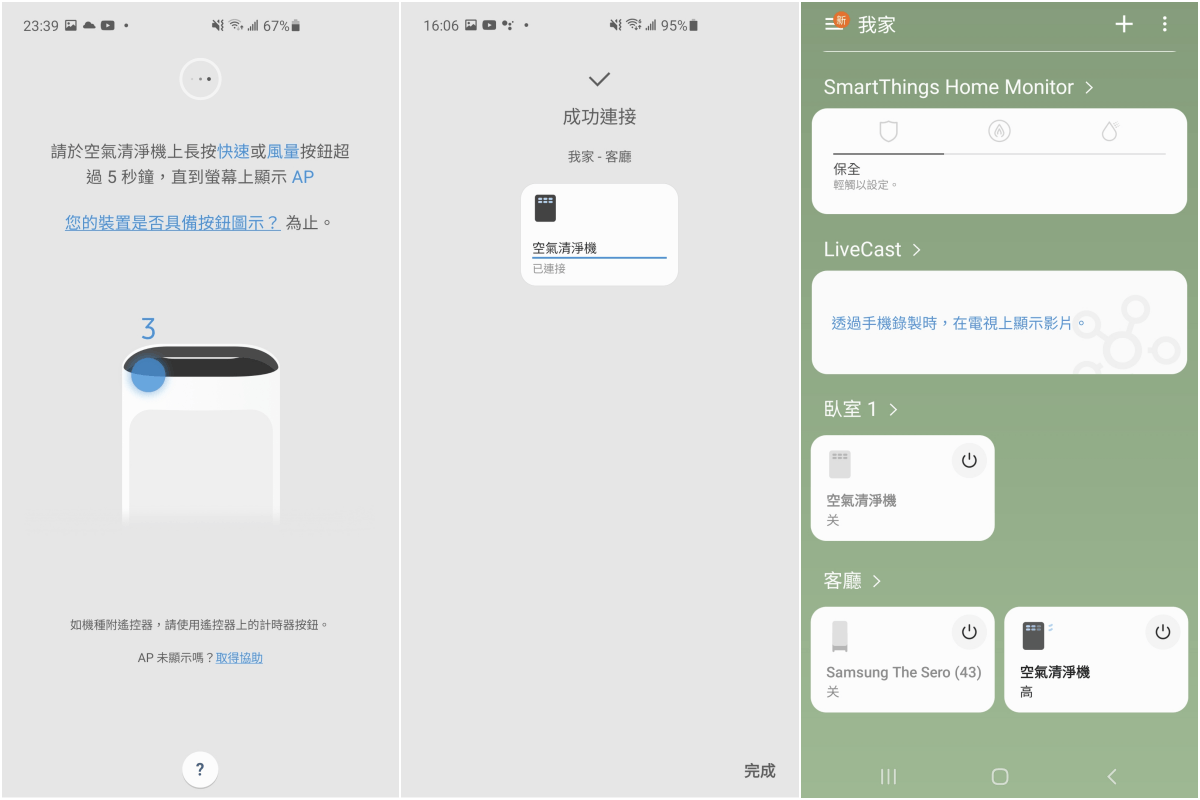Click the 高 fan level text on 客廳 purifier
This screenshot has width=1200, height=800.
(1027, 692)
